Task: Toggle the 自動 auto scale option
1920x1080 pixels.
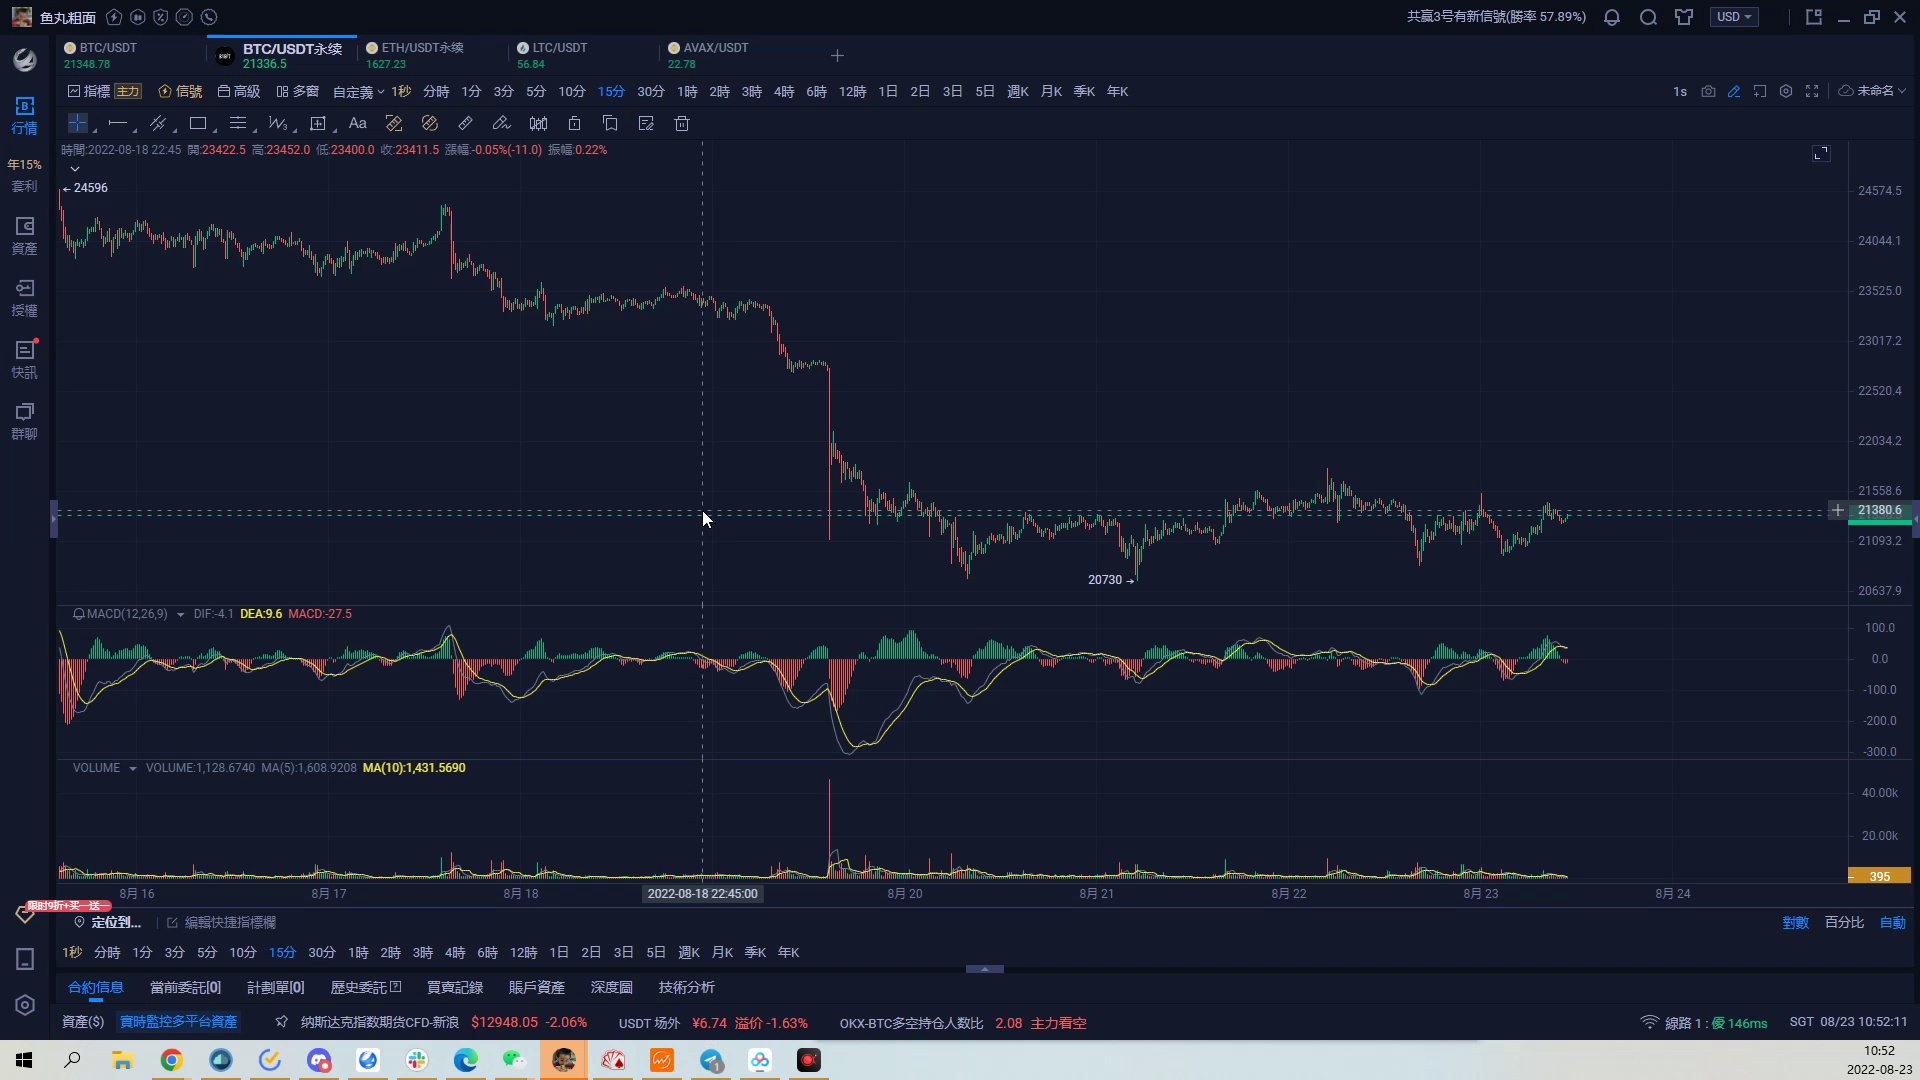Action: coord(1892,922)
